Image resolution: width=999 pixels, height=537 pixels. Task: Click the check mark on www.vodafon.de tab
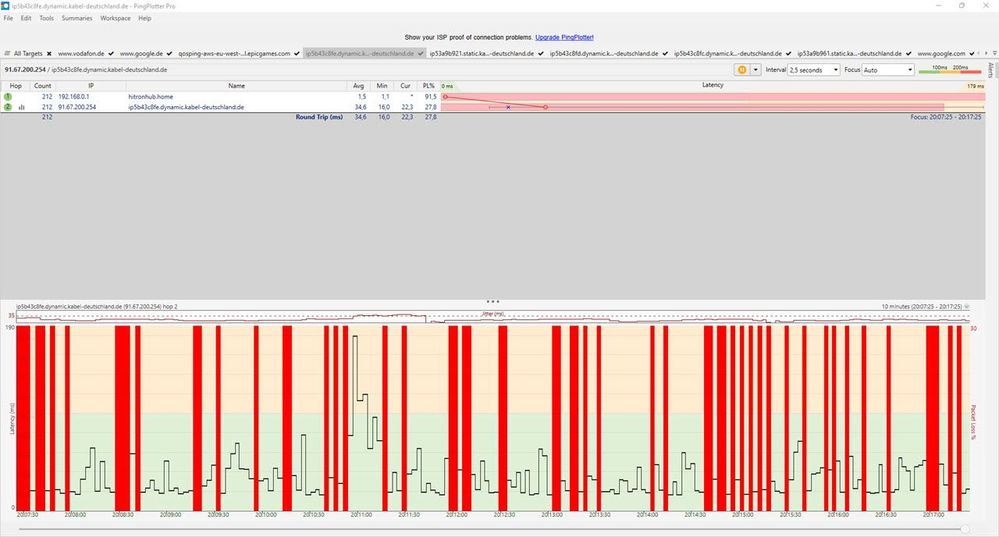[x=111, y=54]
